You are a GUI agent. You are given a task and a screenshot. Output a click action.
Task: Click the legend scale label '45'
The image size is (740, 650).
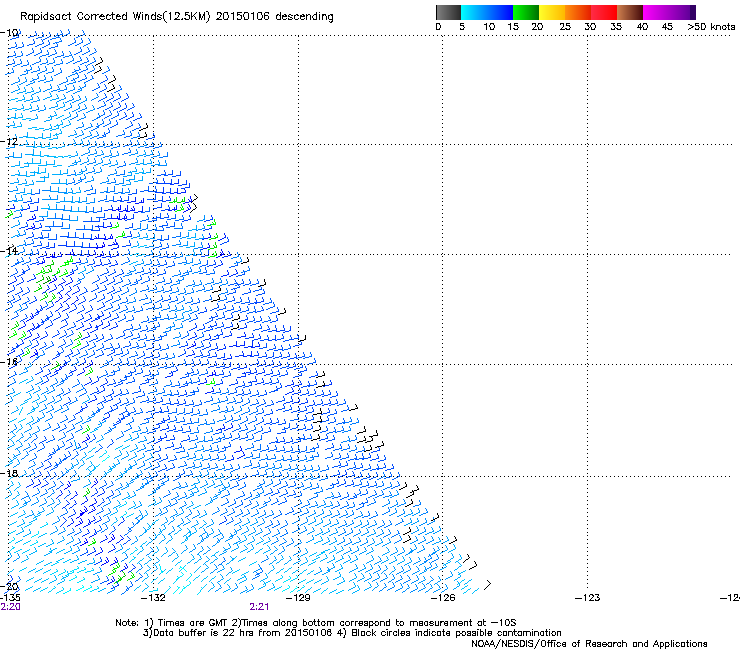click(667, 27)
